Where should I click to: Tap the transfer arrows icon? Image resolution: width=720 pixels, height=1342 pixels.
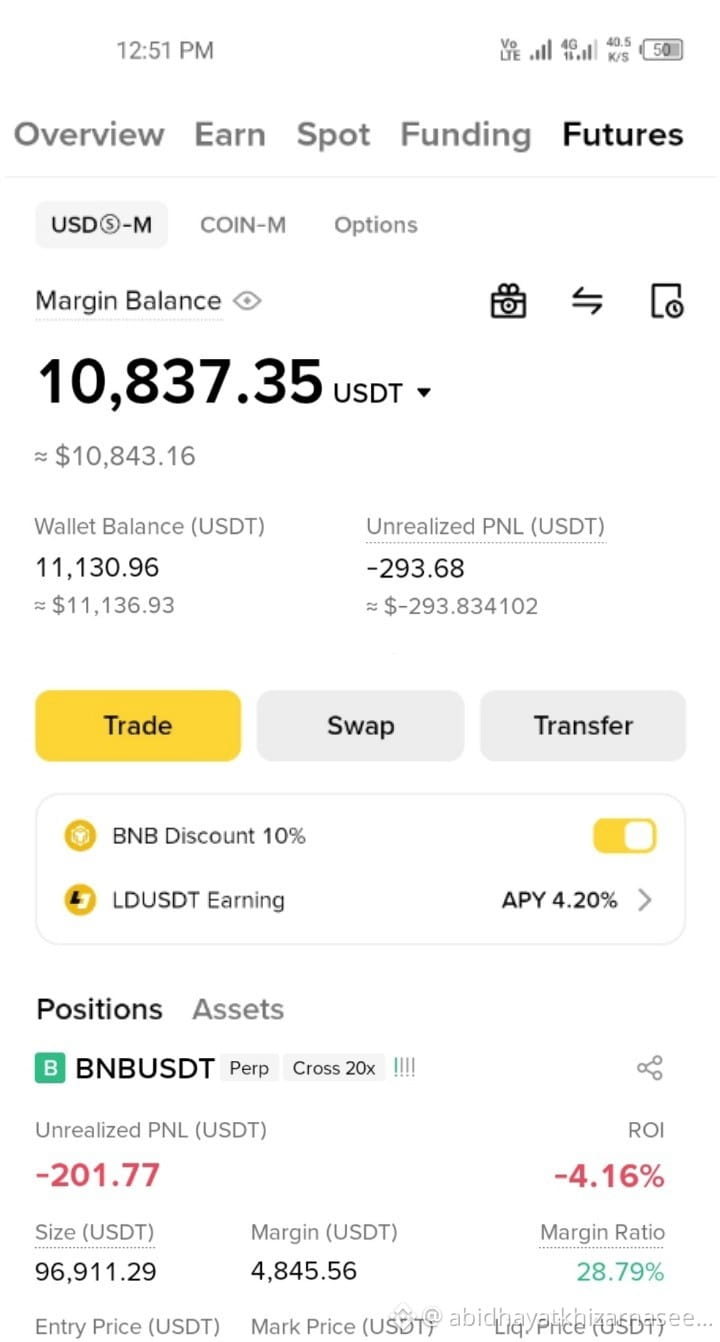tap(587, 300)
